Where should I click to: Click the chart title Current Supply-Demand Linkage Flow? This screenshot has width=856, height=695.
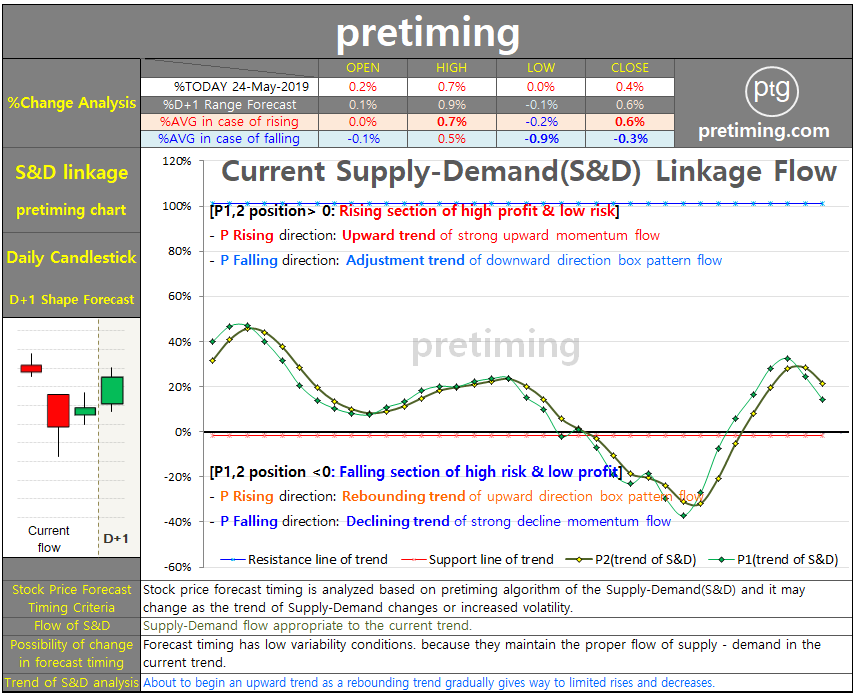(x=528, y=171)
